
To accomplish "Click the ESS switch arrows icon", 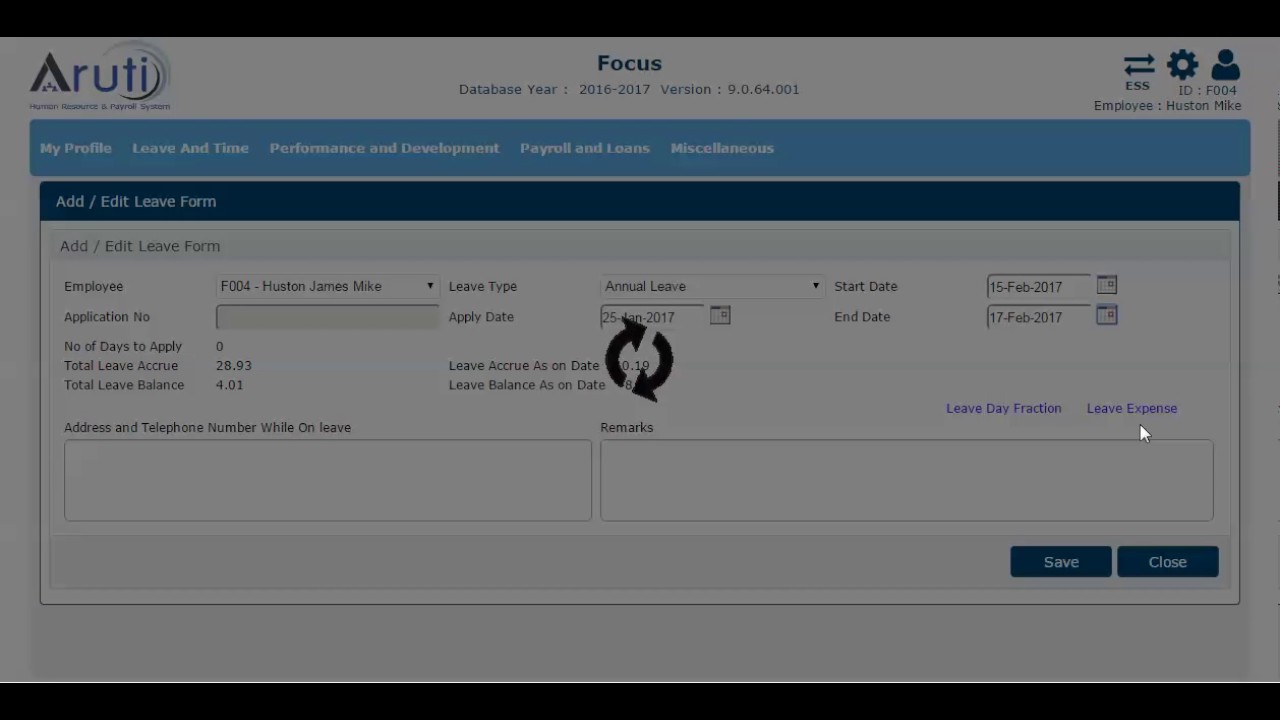I will [x=1138, y=67].
